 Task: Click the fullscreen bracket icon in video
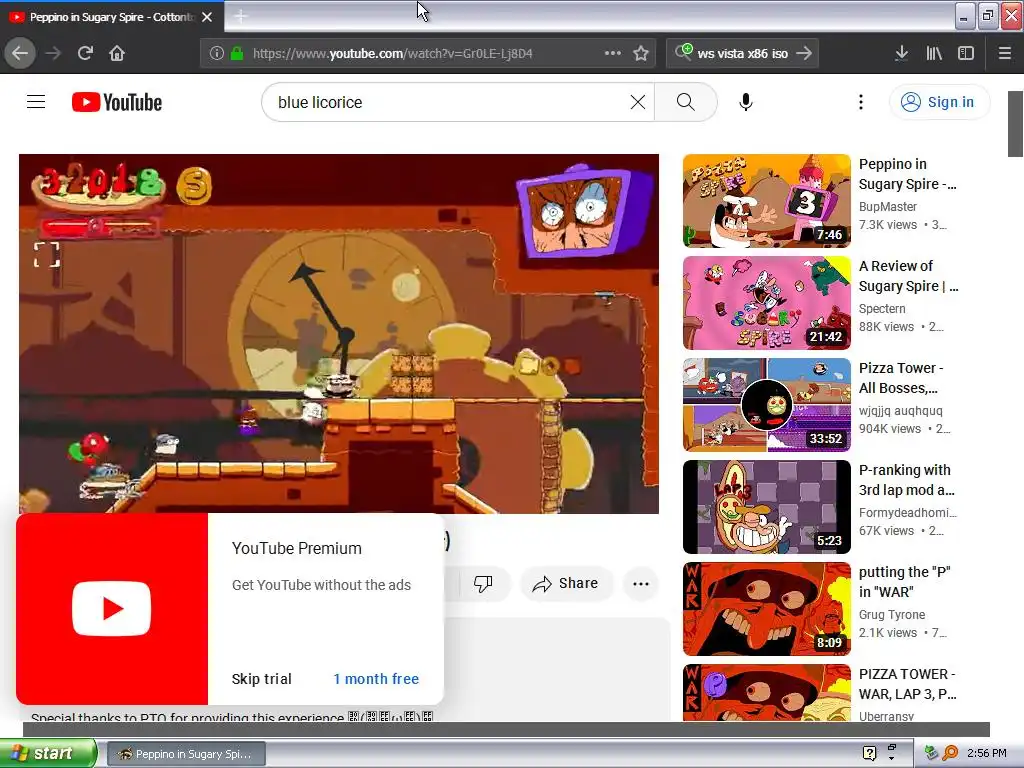coord(46,255)
